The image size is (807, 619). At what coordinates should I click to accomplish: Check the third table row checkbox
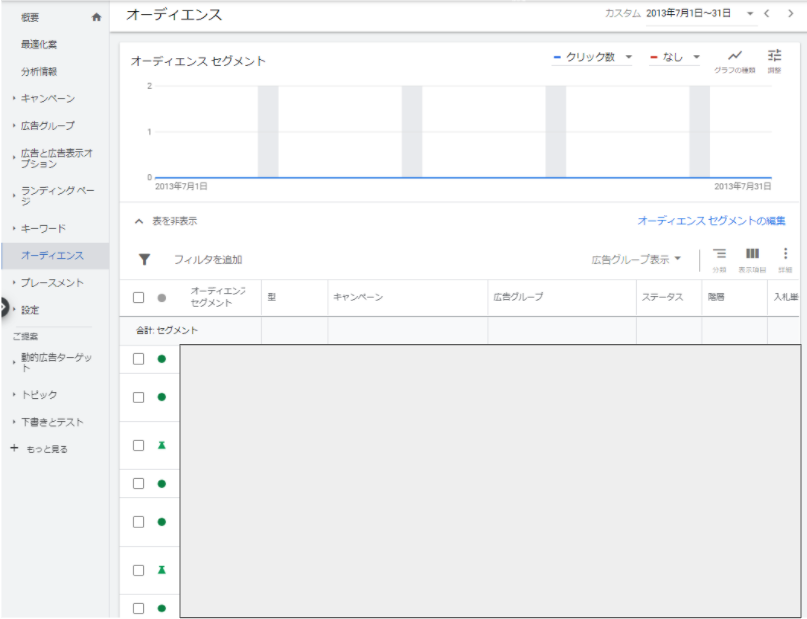click(x=139, y=446)
